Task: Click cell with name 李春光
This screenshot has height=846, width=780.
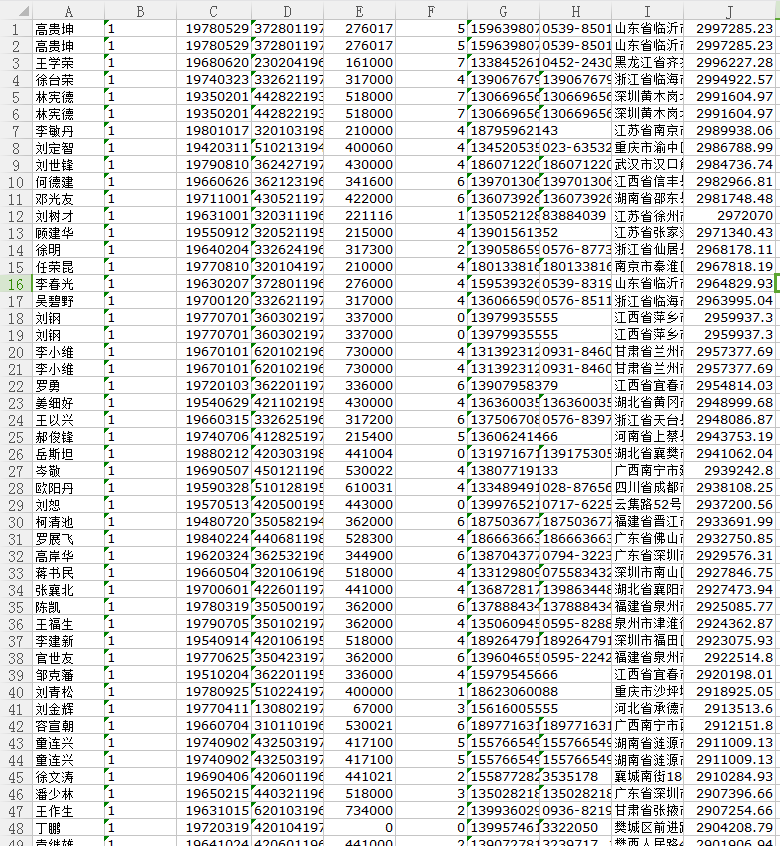Action: [x=68, y=284]
